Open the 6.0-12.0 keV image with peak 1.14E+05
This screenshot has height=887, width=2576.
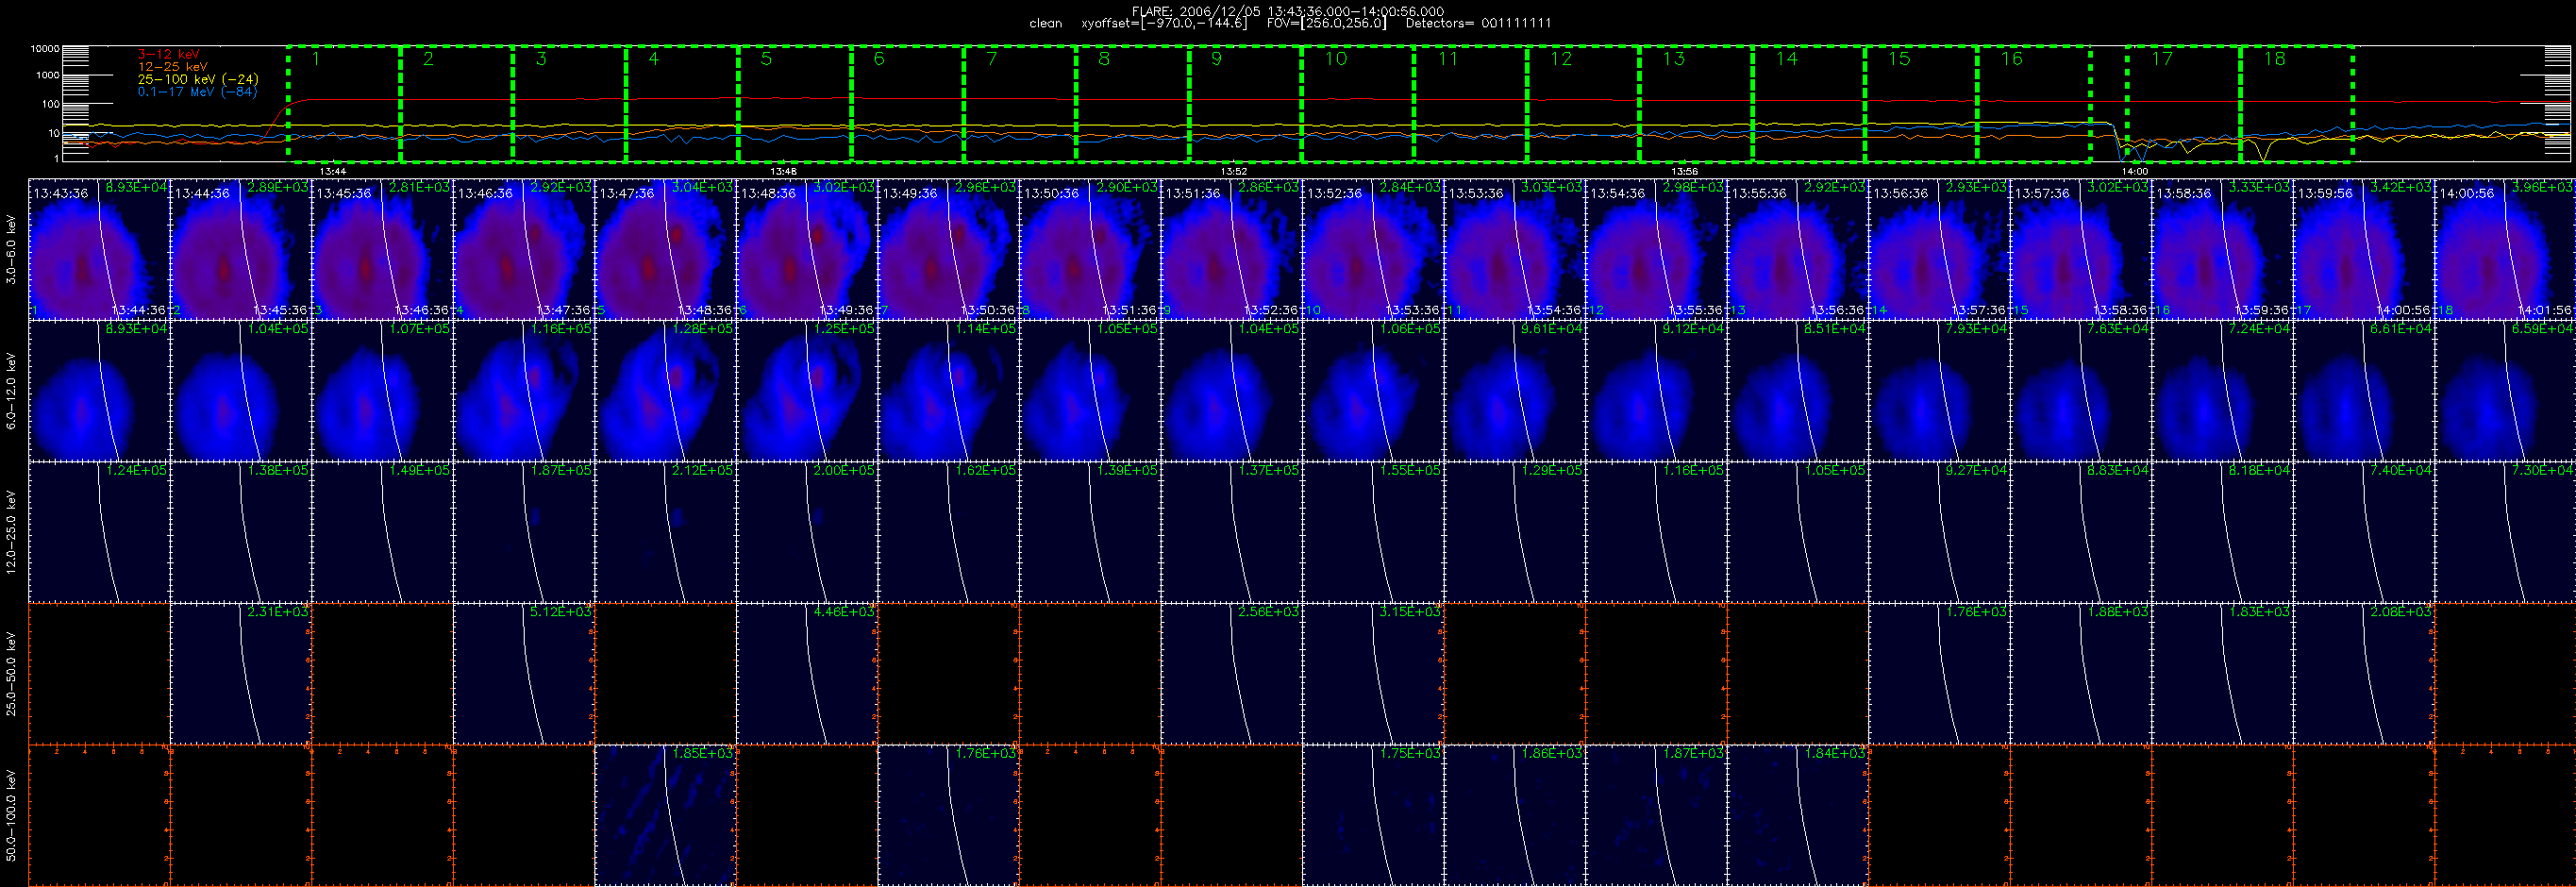[x=949, y=391]
